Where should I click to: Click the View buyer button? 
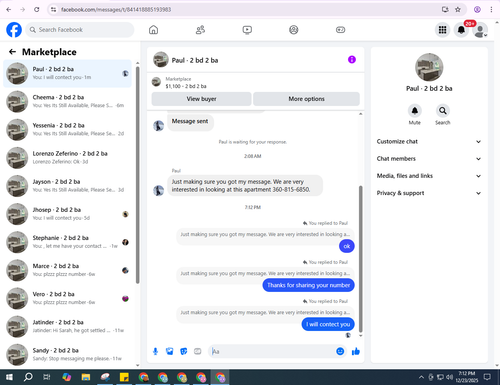201,99
